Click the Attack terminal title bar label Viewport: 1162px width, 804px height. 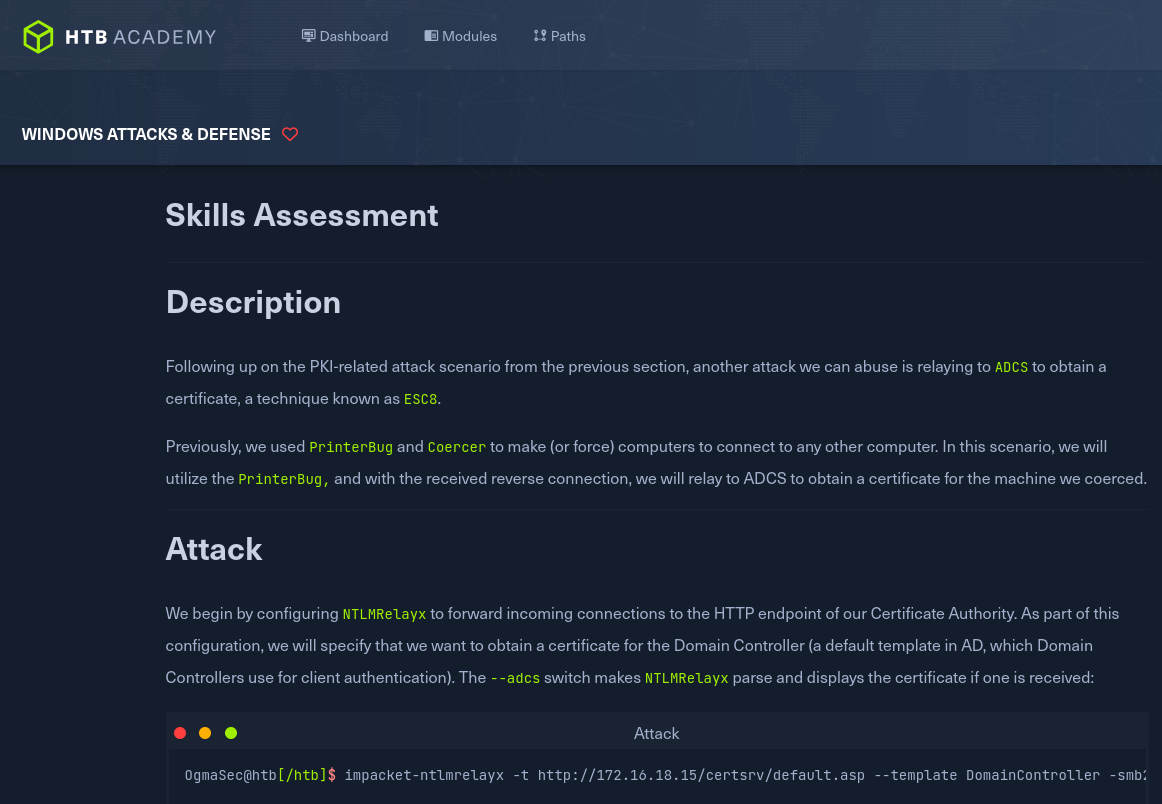tap(656, 733)
